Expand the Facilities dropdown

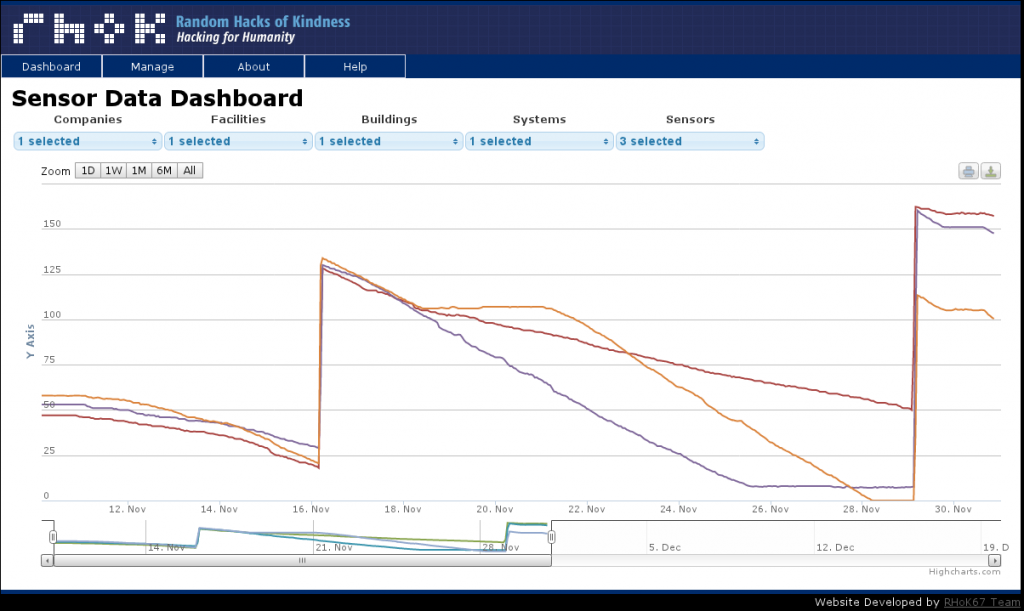click(238, 141)
